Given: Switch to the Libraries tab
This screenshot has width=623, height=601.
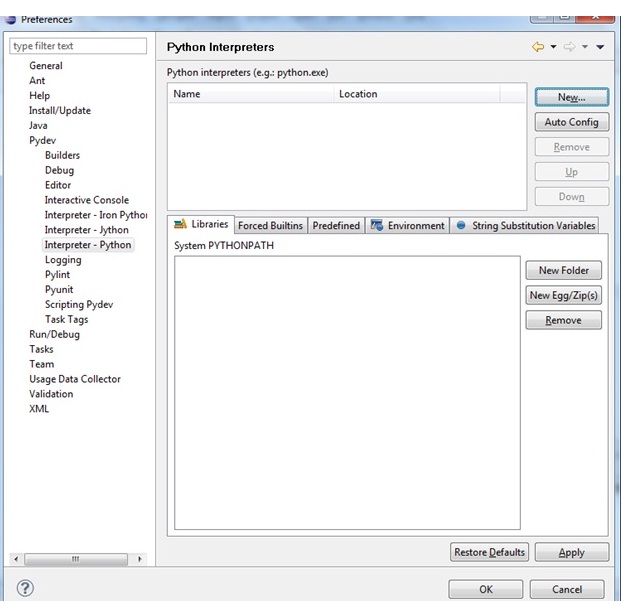Looking at the screenshot, I should pyautogui.click(x=201, y=225).
